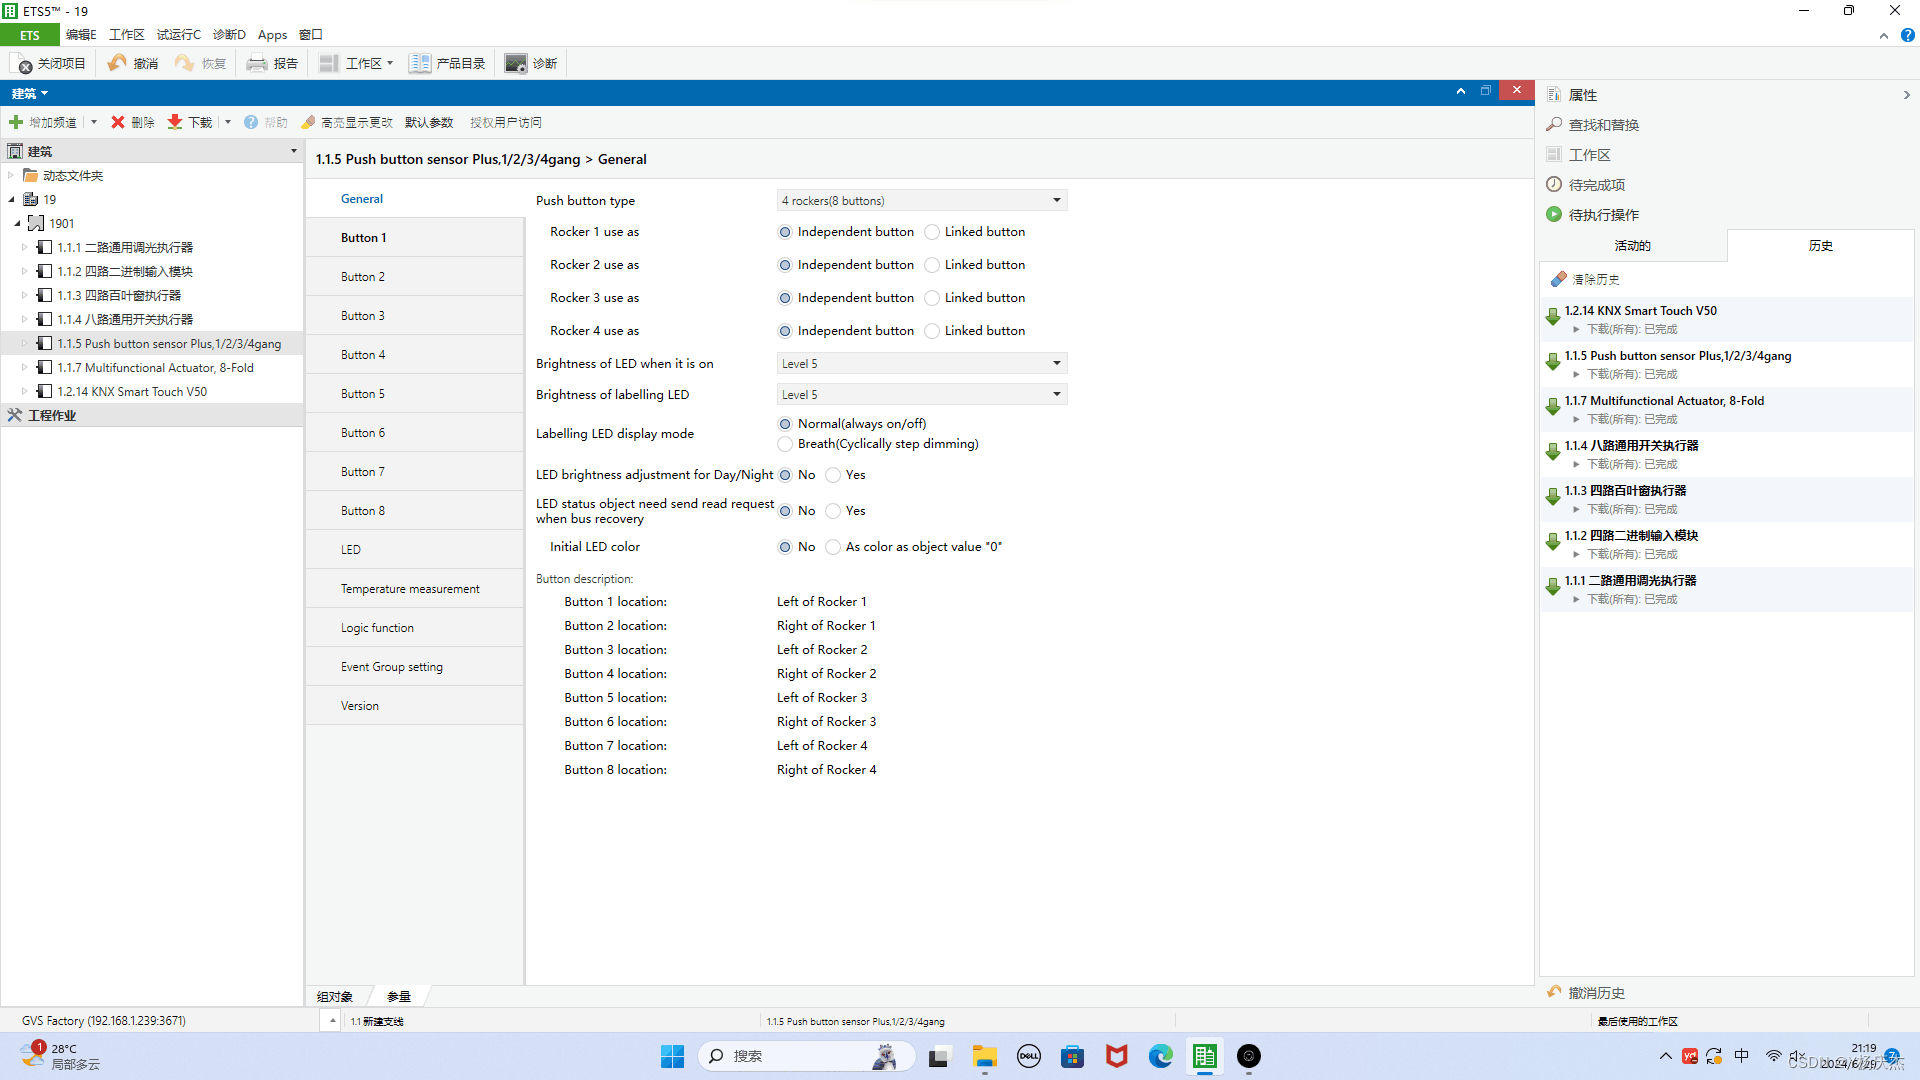The width and height of the screenshot is (1920, 1080).
Task: Open the 报告 reports printer icon
Action: coord(257,64)
